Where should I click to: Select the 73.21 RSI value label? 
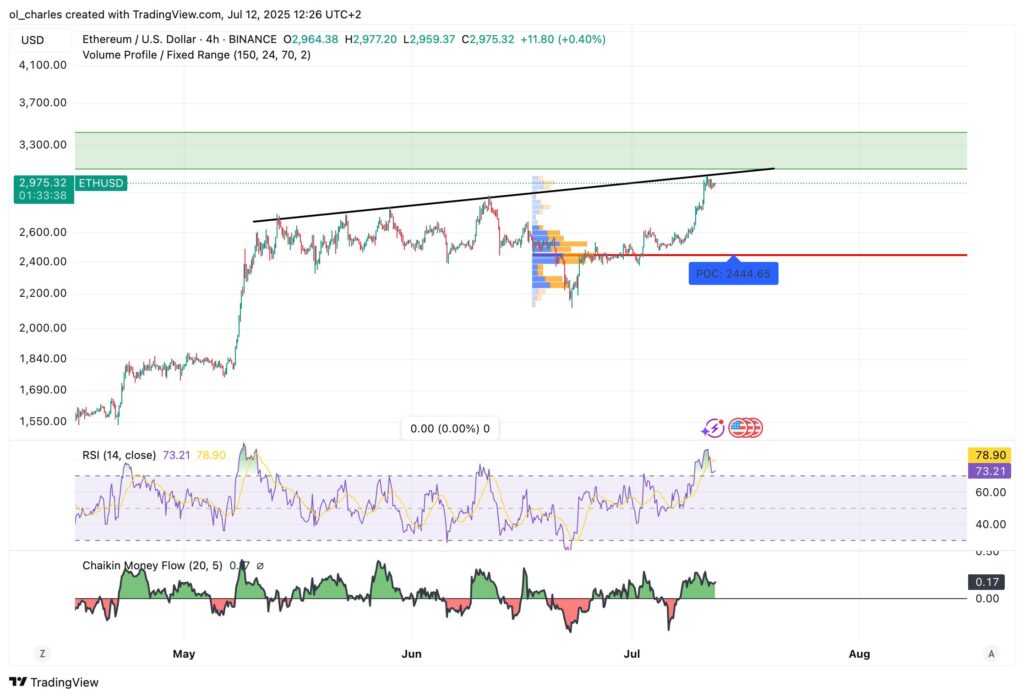coord(988,471)
